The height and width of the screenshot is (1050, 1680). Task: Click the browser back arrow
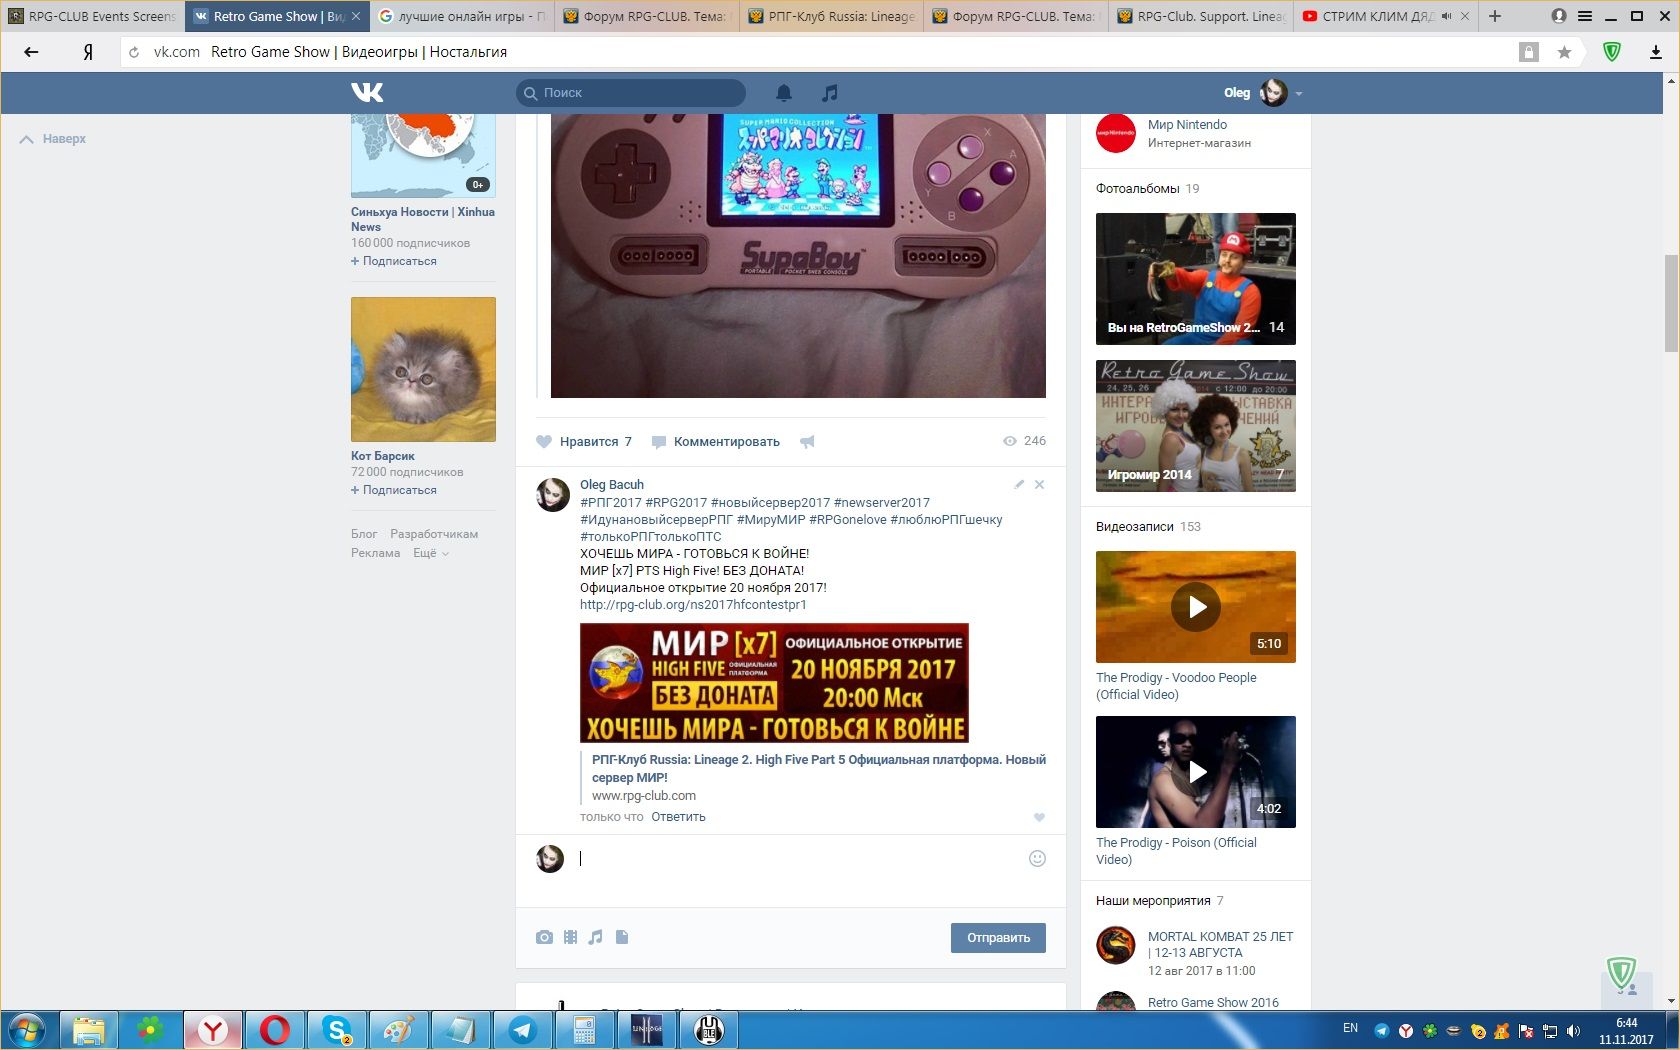(31, 52)
